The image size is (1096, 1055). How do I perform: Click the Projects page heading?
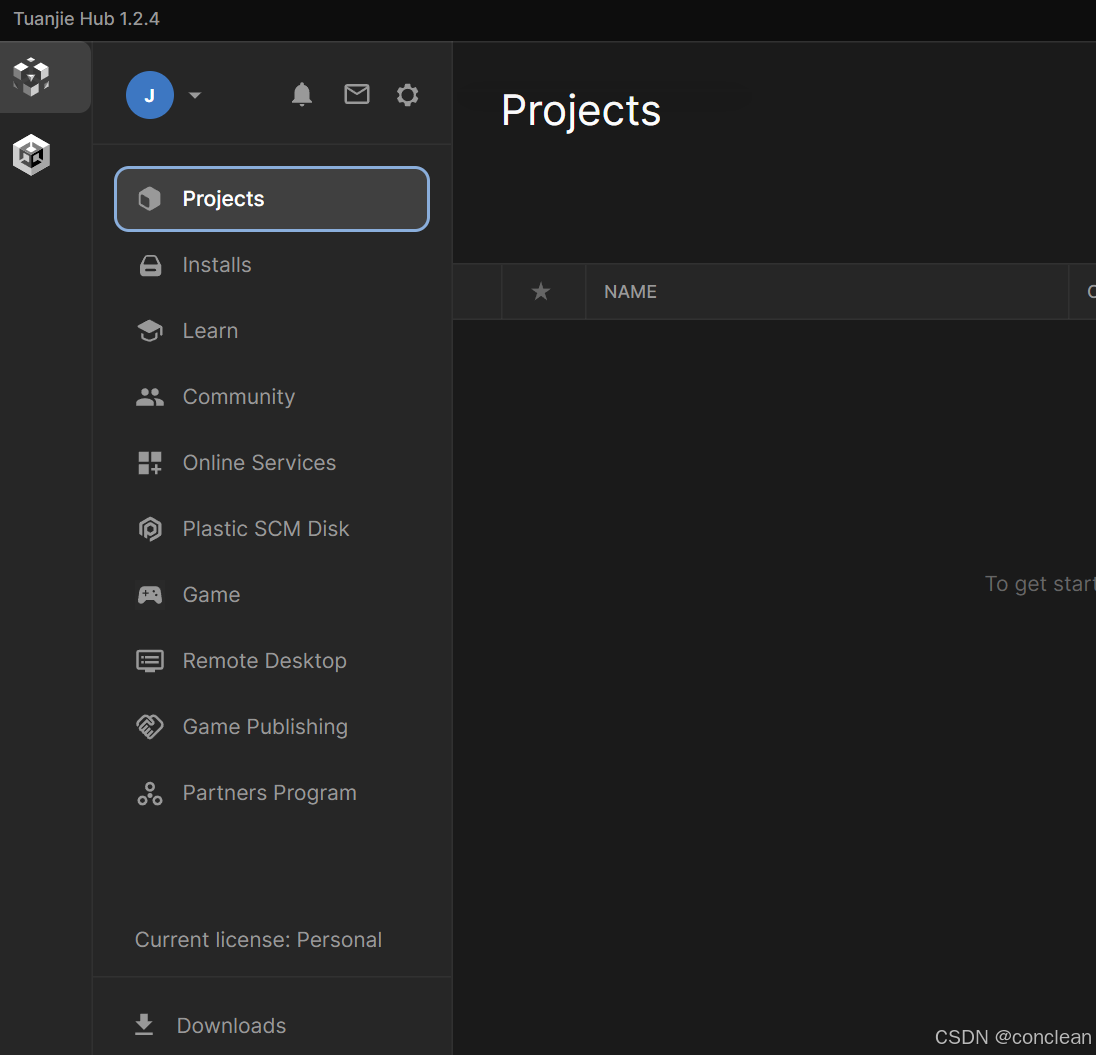click(581, 110)
